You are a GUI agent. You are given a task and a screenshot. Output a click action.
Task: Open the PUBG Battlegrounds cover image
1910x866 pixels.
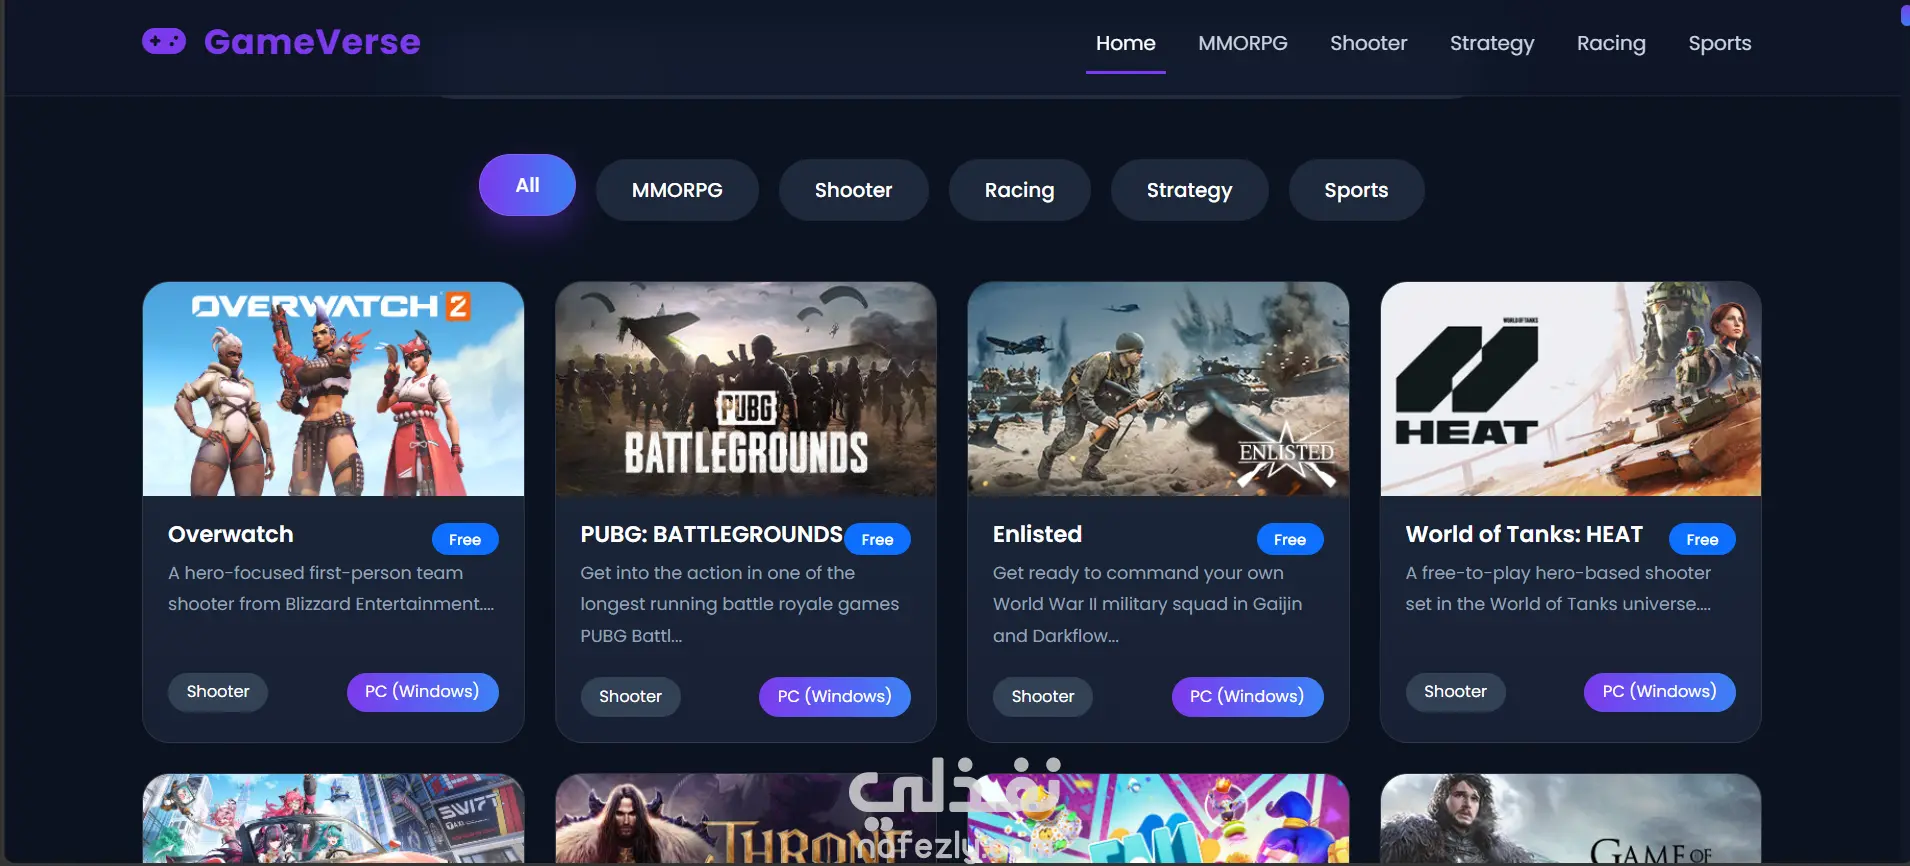pyautogui.click(x=746, y=389)
